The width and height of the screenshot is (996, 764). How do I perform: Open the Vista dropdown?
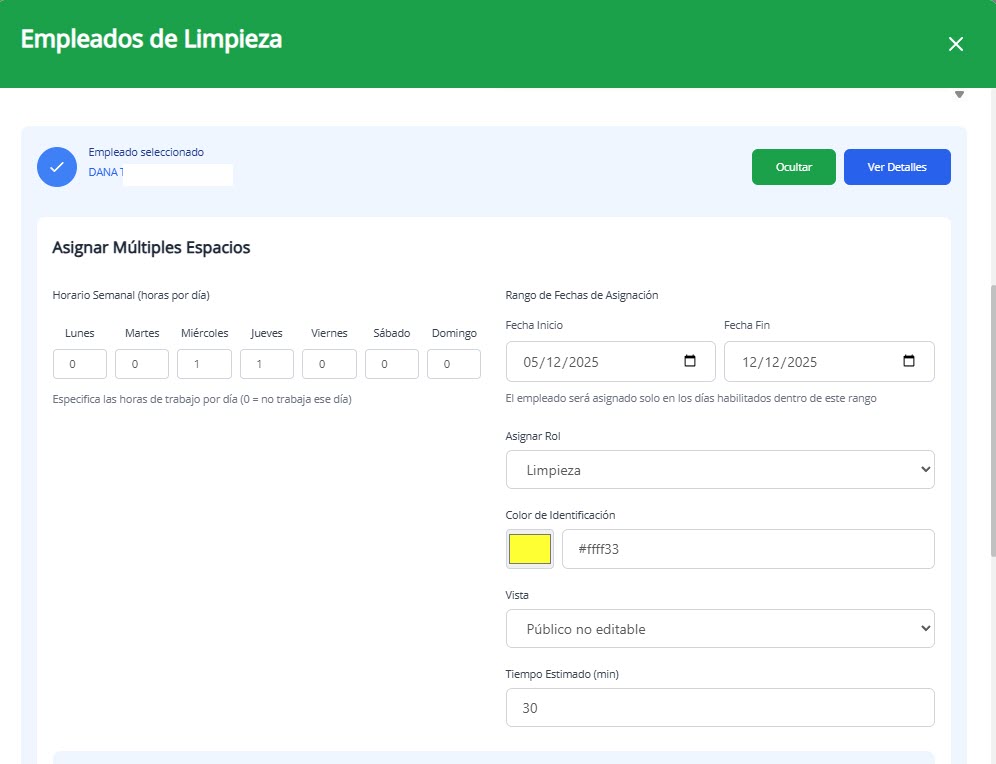pos(720,629)
